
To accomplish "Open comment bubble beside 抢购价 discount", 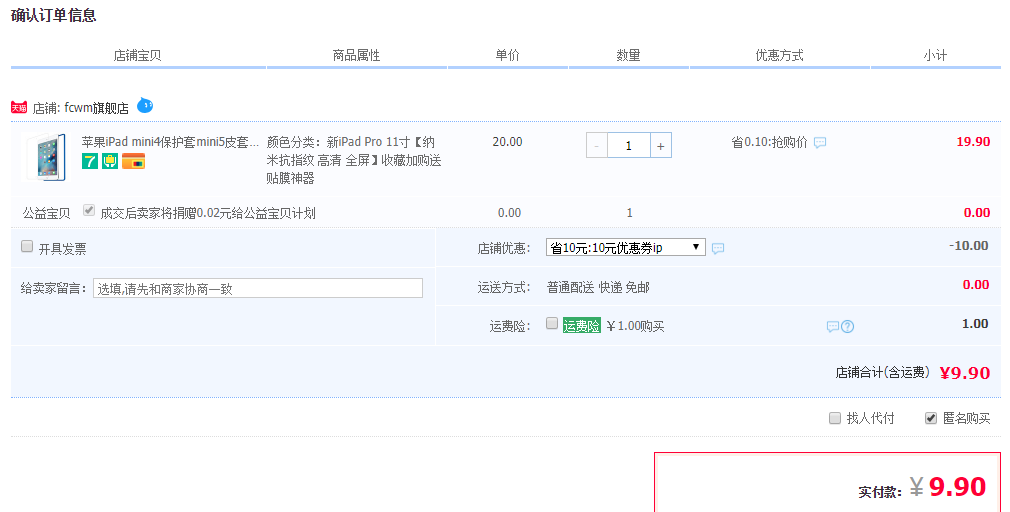I will tap(820, 143).
